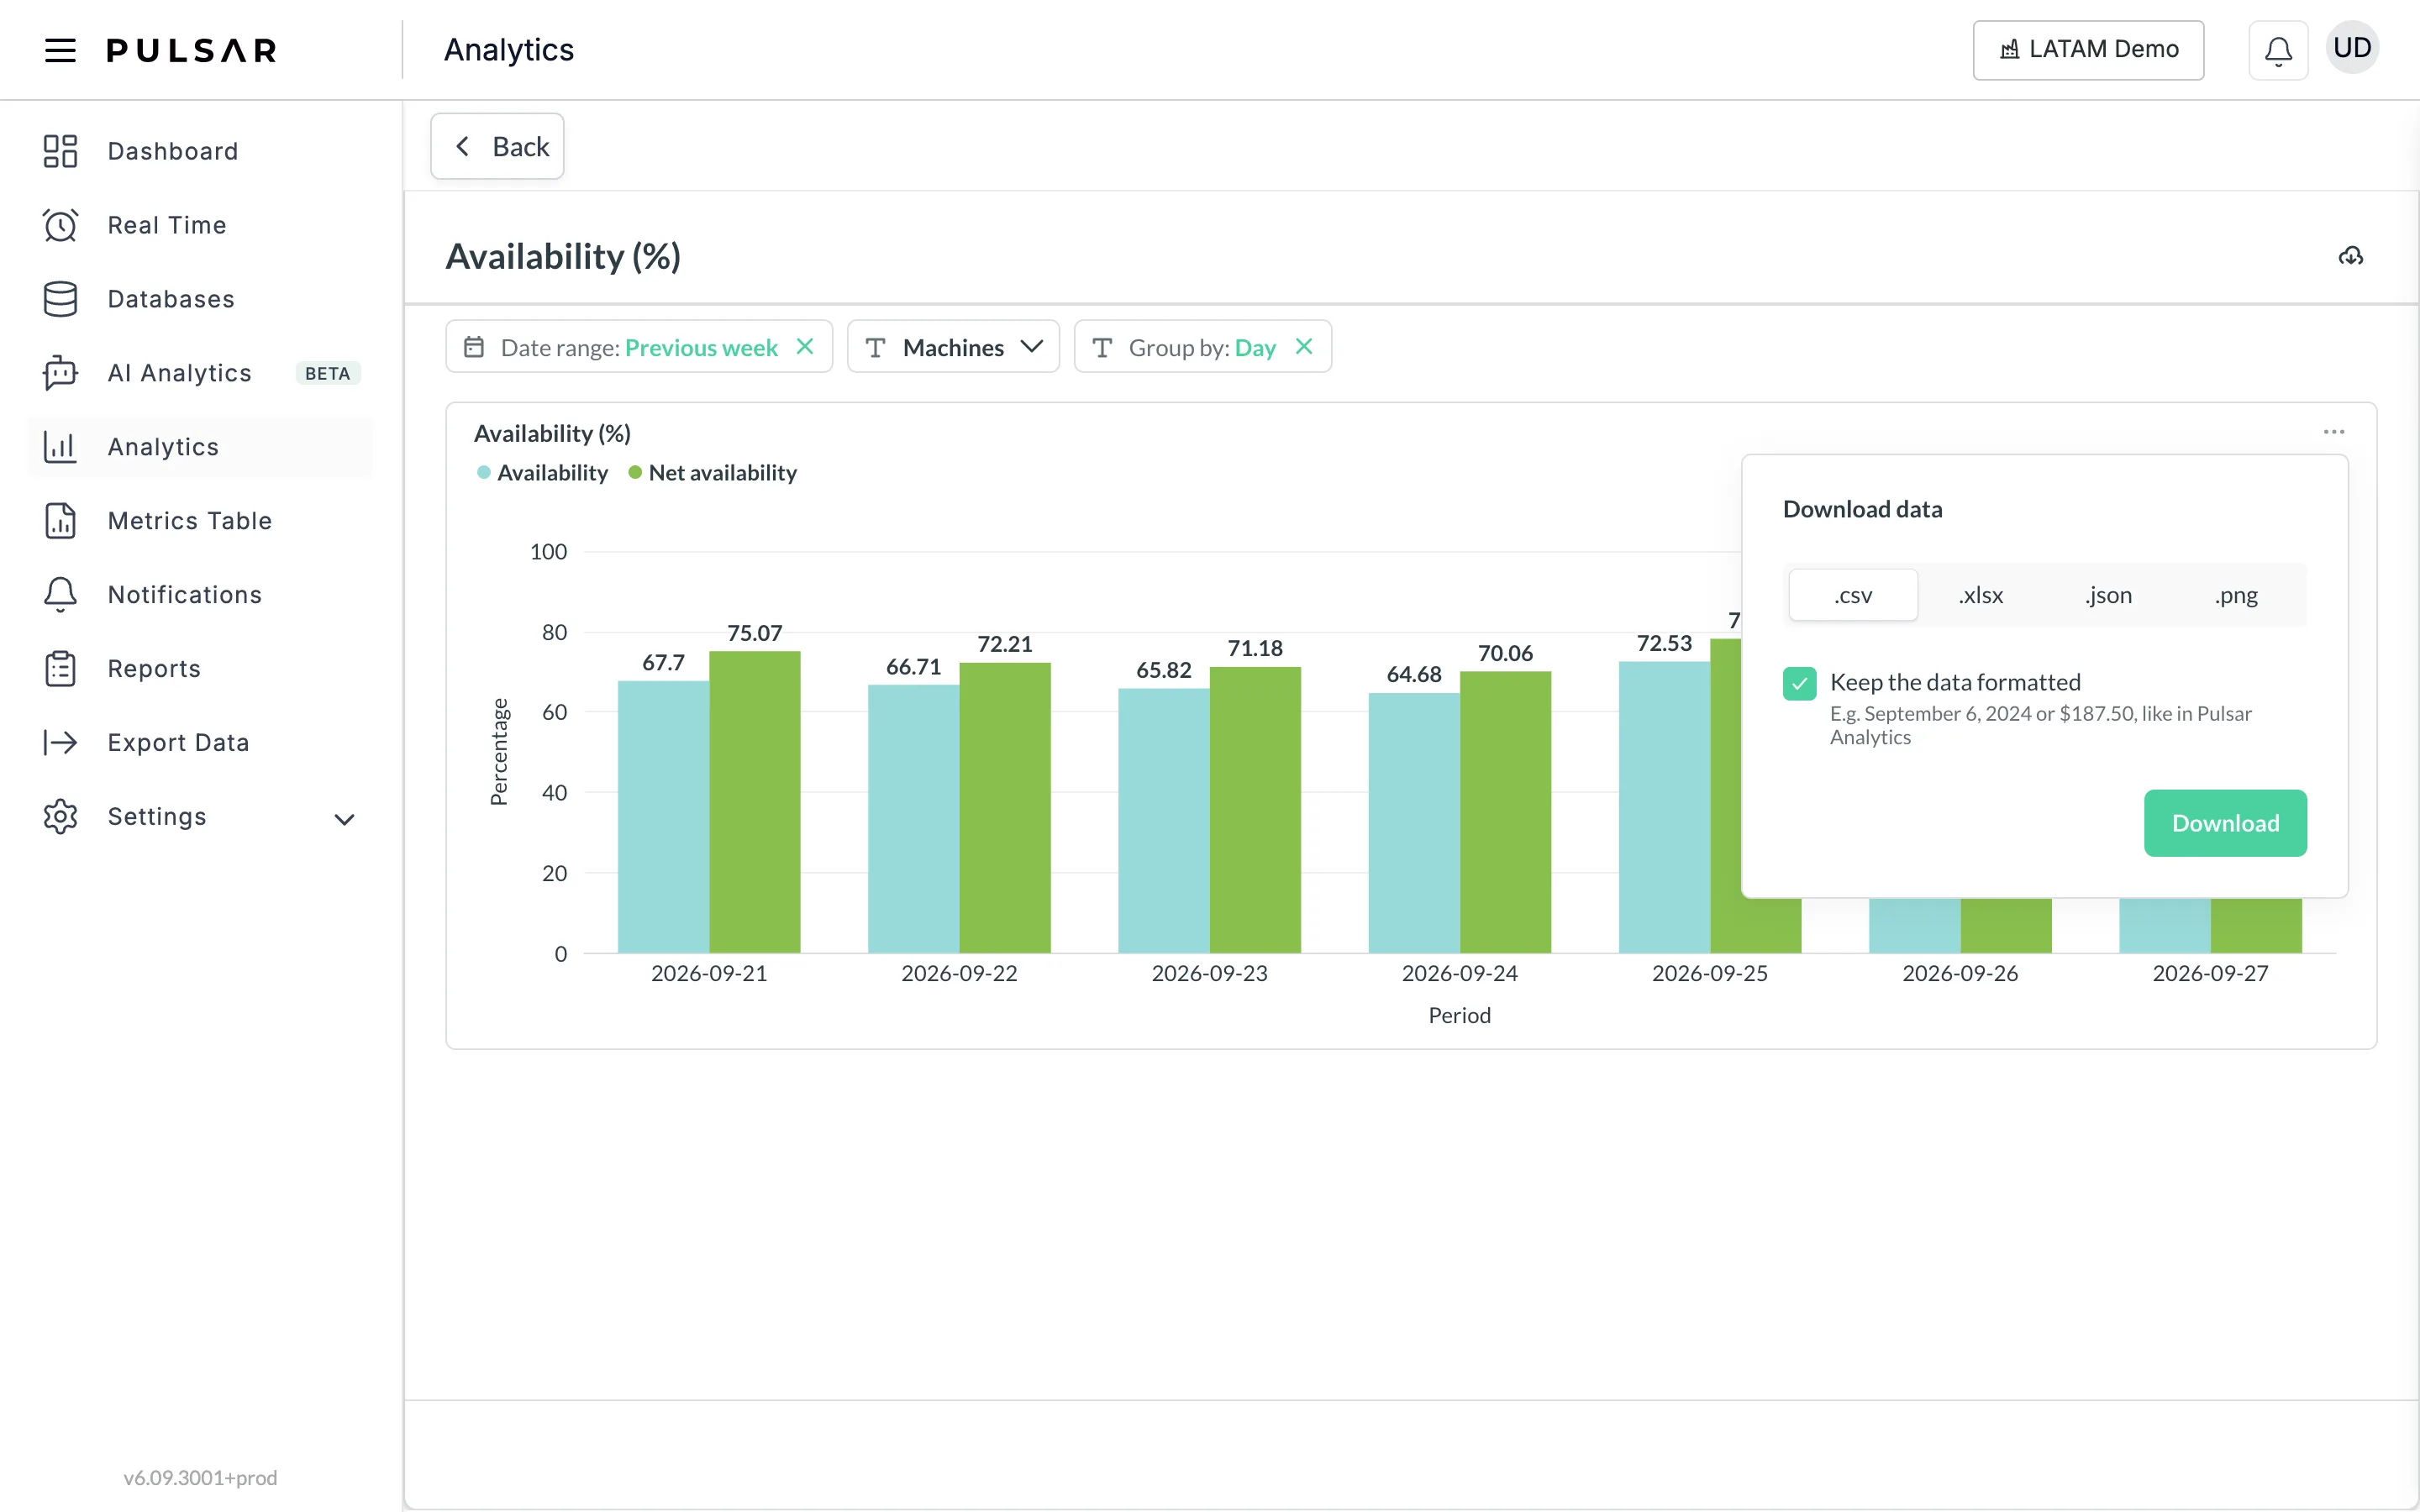Click the Settings gear icon
This screenshot has height=1512, width=2420.
(x=60, y=817)
